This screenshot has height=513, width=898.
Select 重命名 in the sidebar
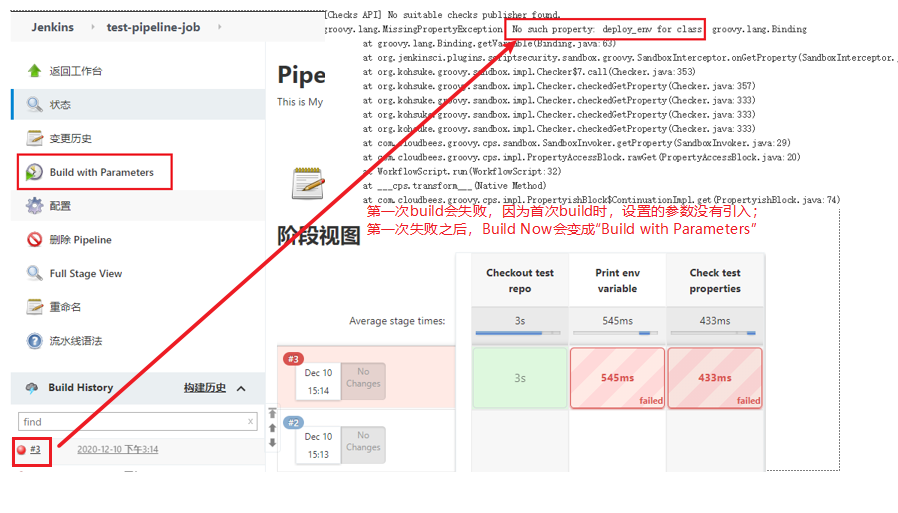pyautogui.click(x=65, y=307)
